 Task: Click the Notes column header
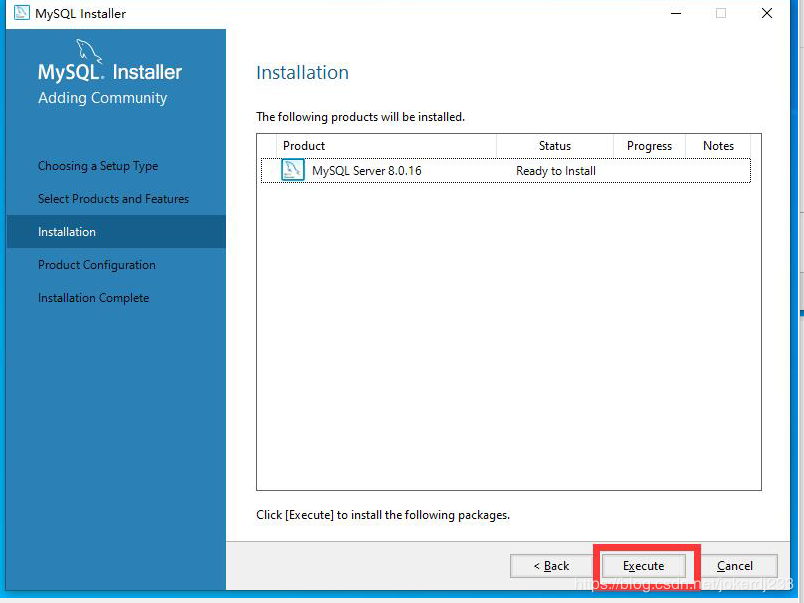point(718,146)
